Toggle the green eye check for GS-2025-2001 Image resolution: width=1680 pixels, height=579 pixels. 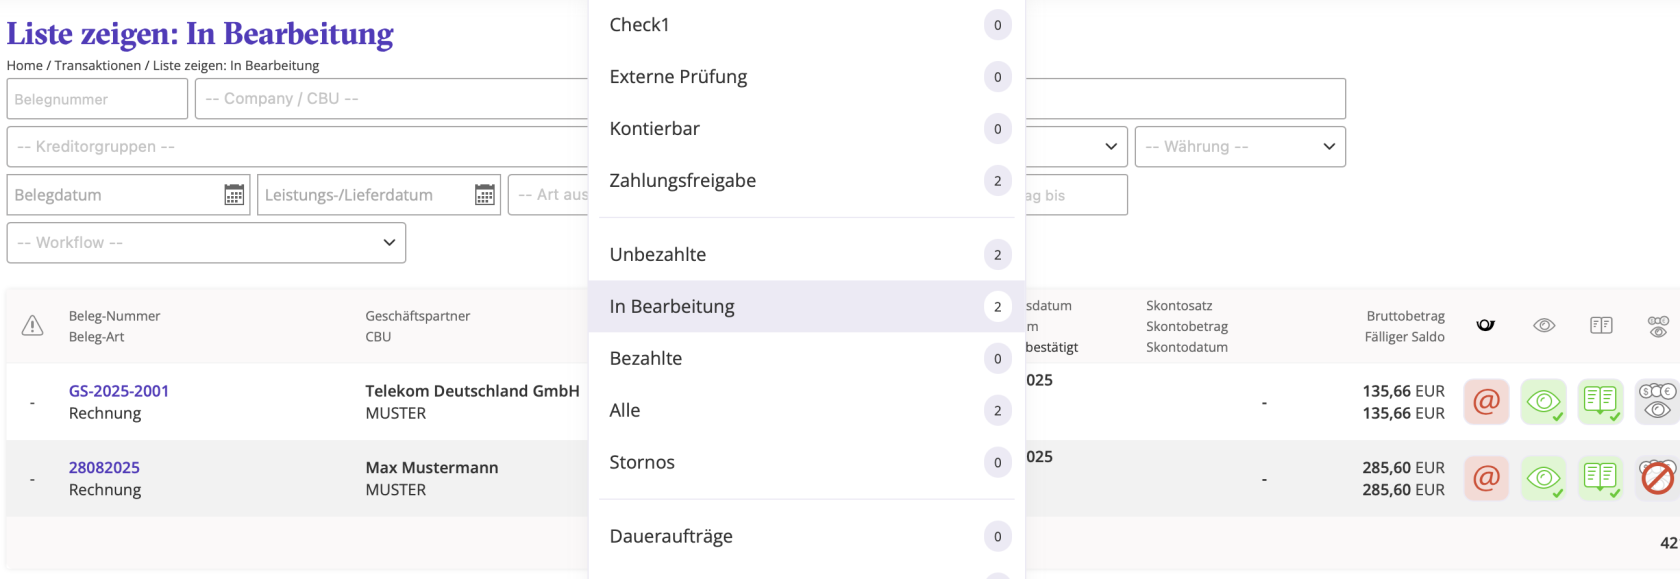click(1543, 402)
